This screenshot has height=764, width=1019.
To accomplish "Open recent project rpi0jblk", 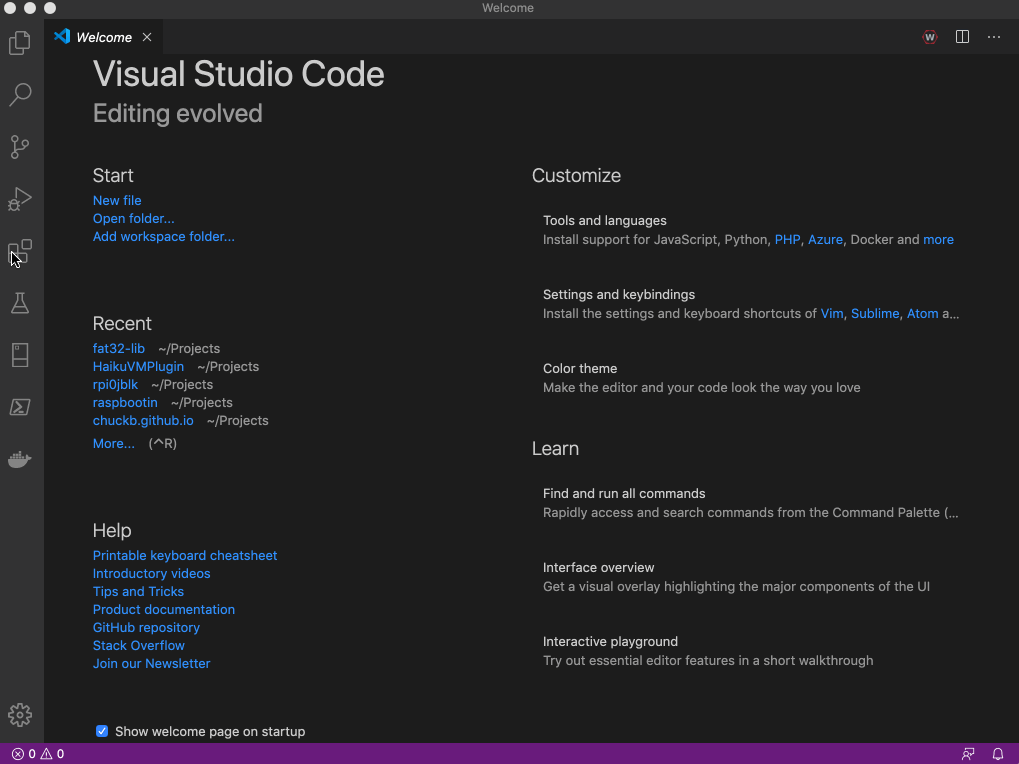I will 115,385.
